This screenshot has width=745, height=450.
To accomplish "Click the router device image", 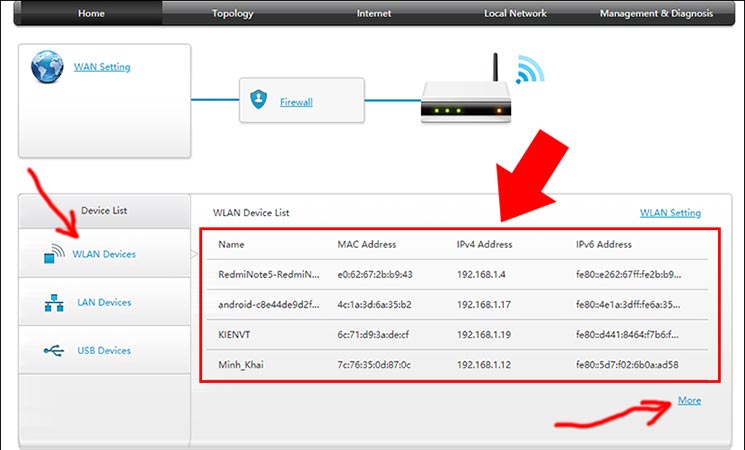I will tap(466, 90).
